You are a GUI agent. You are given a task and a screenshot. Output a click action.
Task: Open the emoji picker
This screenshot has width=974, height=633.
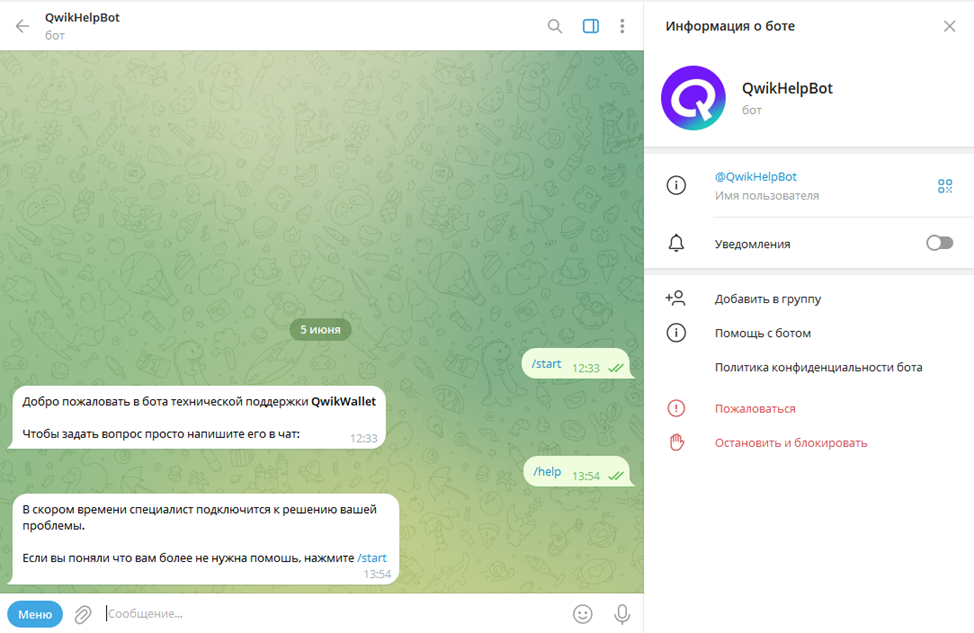pyautogui.click(x=582, y=614)
